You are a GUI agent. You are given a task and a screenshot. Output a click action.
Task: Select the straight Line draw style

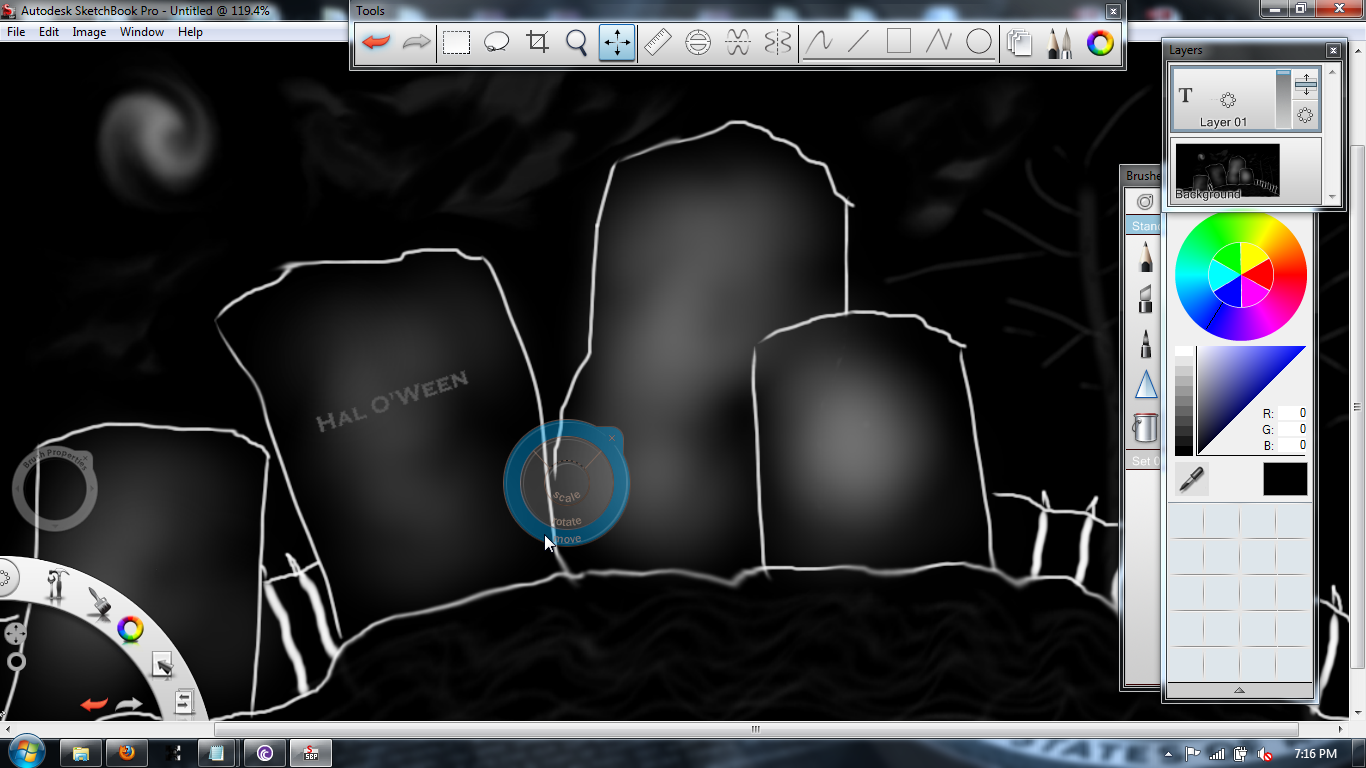click(859, 43)
